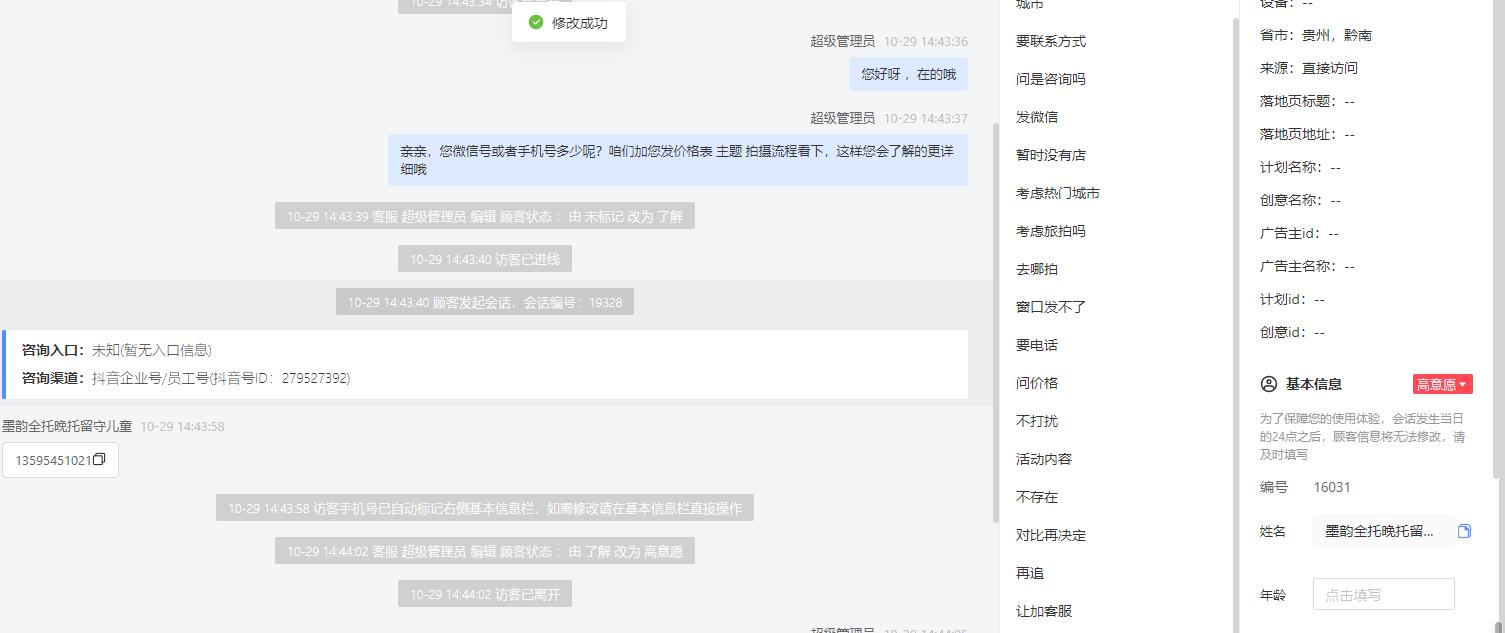Click the 广告主id row

(x=1300, y=233)
